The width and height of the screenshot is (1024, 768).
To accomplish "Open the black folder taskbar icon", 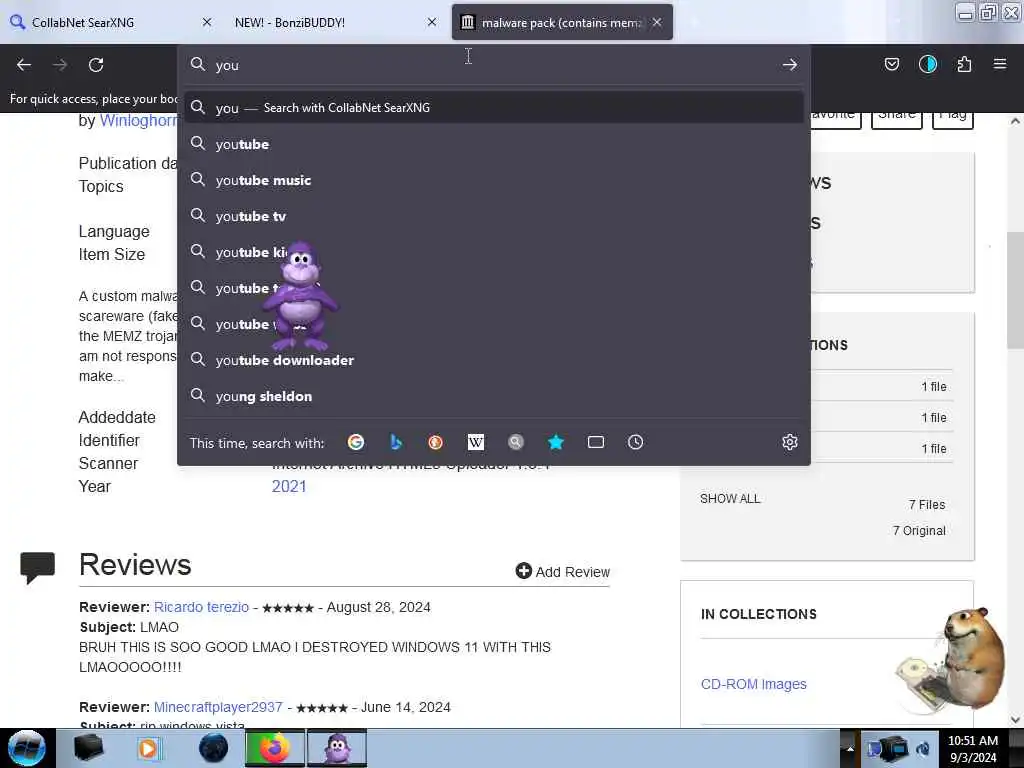I will click(x=88, y=748).
